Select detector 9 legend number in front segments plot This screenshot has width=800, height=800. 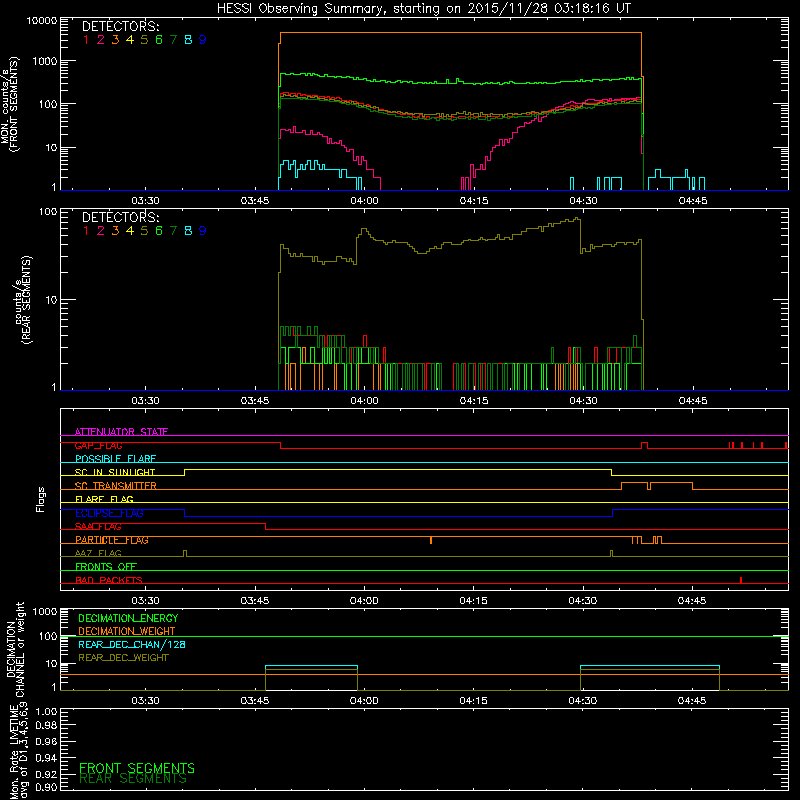[x=203, y=40]
